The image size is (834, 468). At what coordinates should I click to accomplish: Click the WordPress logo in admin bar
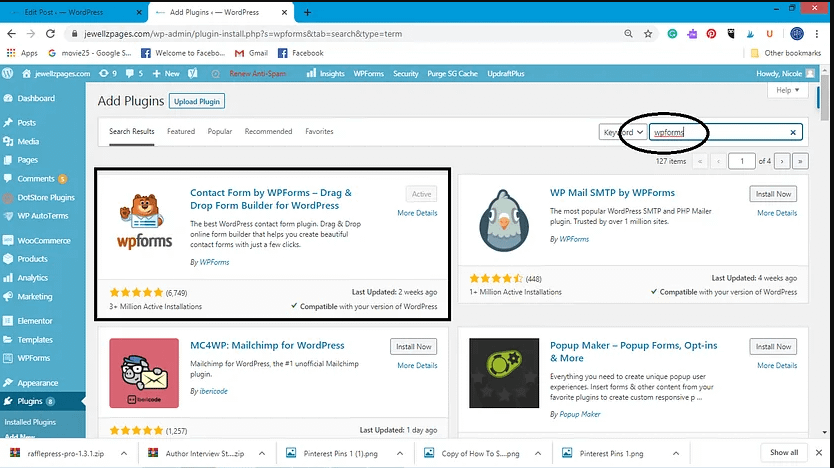coord(7,73)
